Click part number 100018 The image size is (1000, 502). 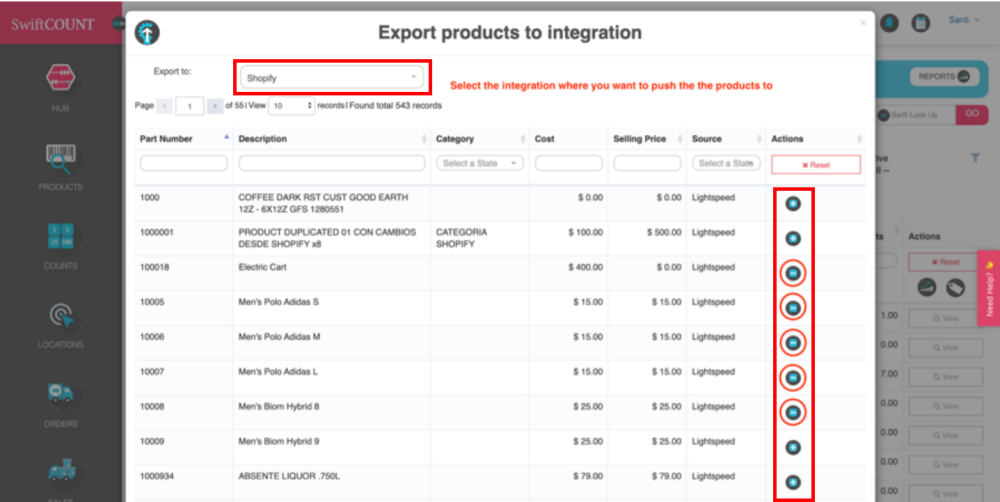pyautogui.click(x=155, y=267)
